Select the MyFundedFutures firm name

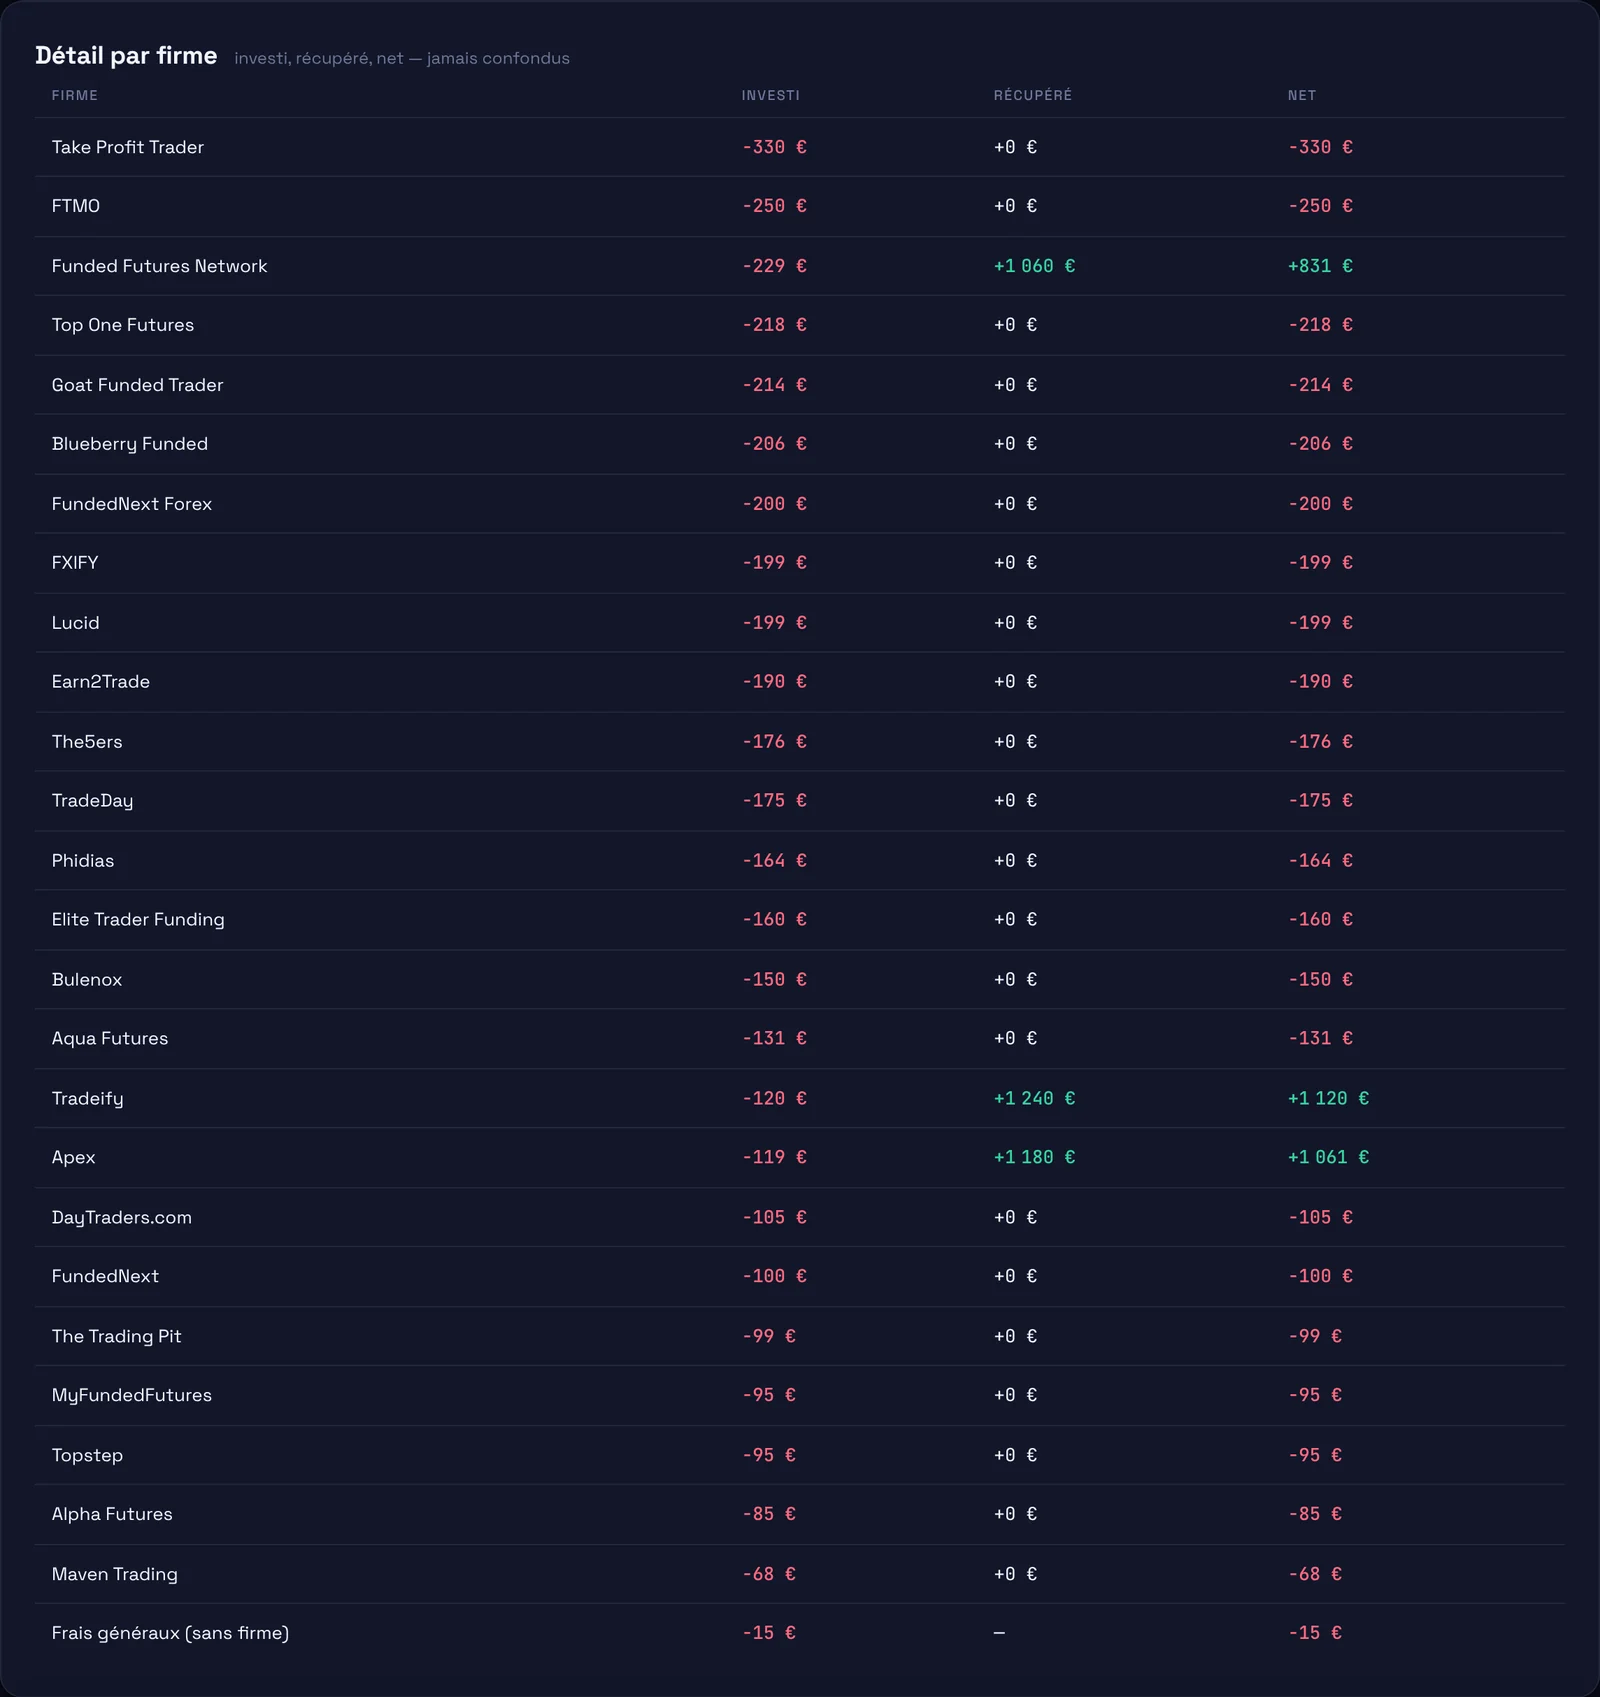pyautogui.click(x=132, y=1396)
